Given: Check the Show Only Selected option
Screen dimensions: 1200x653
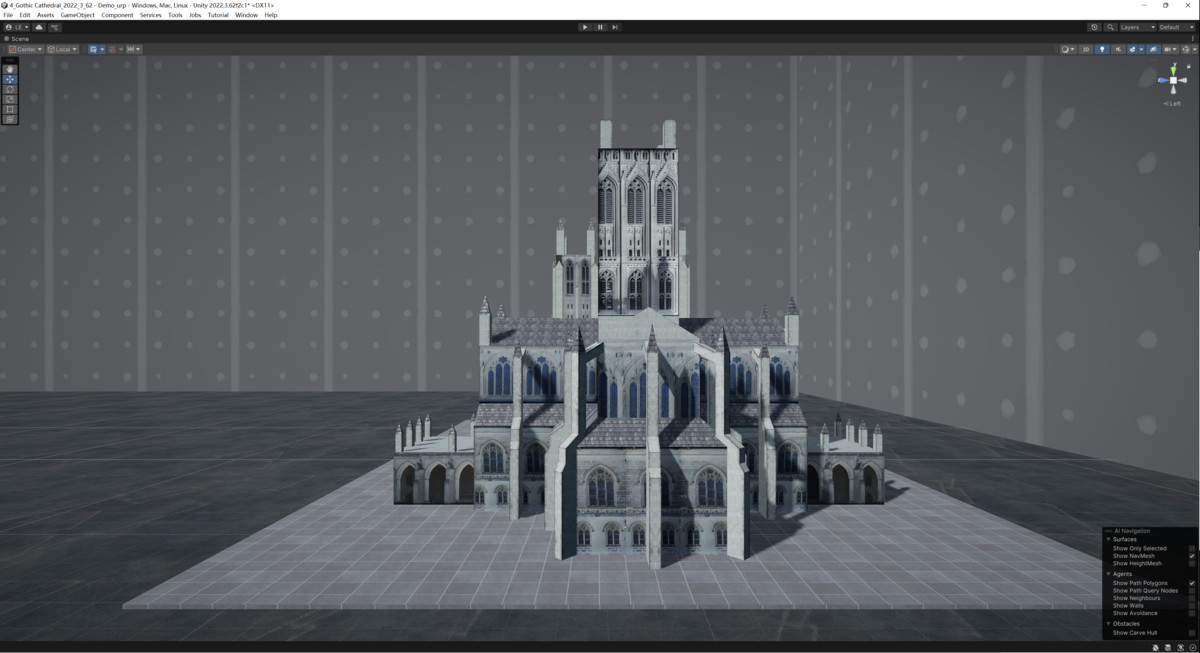Looking at the screenshot, I should point(1191,549).
